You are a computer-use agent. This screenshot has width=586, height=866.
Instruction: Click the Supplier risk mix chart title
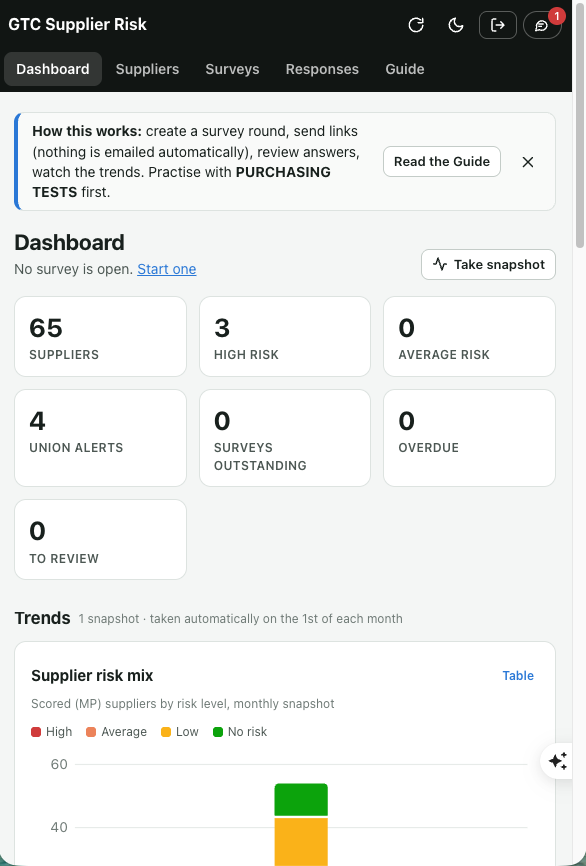click(92, 675)
